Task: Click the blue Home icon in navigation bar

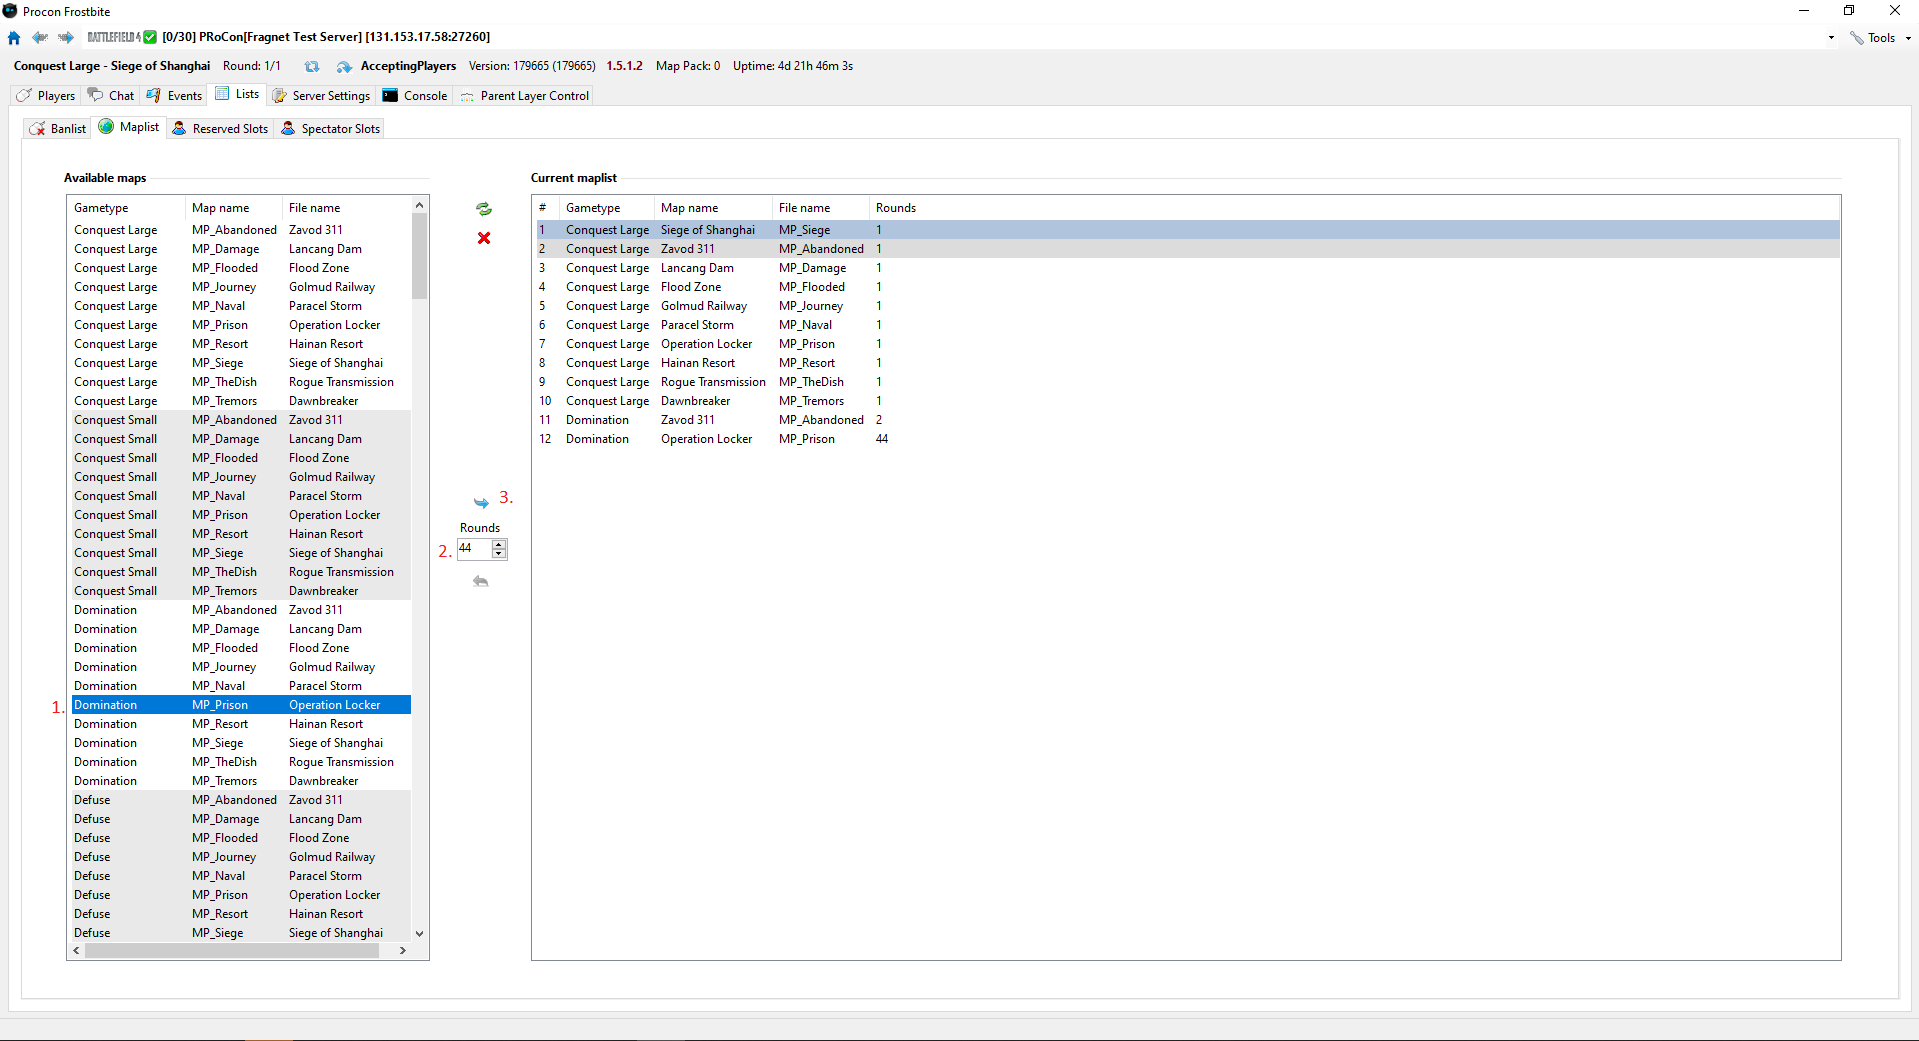Action: tap(14, 38)
